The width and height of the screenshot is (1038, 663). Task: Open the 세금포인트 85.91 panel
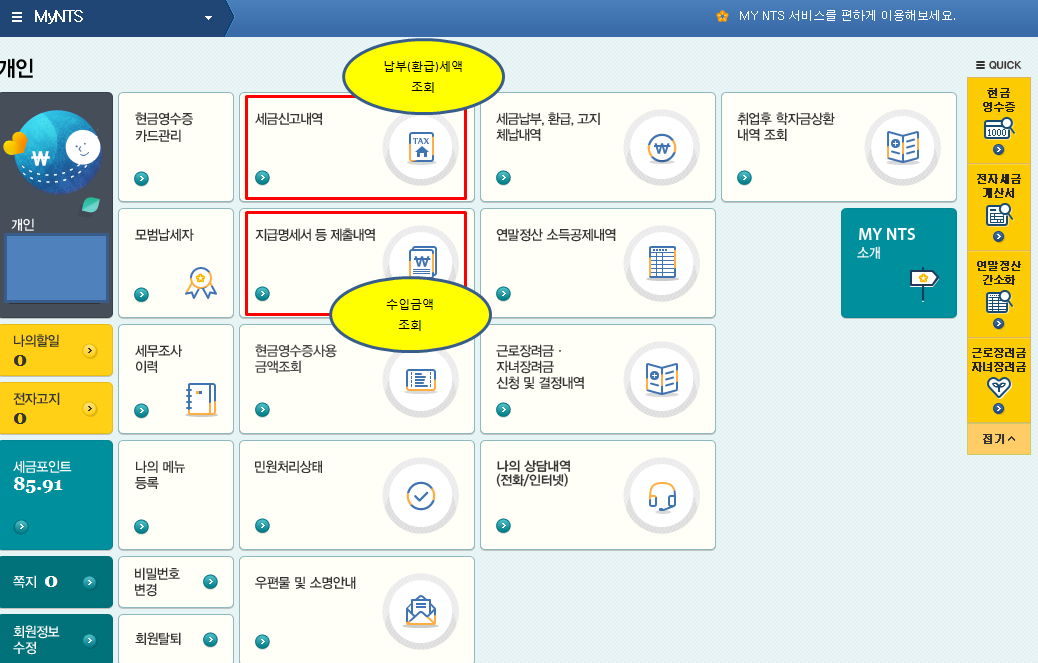click(x=56, y=494)
